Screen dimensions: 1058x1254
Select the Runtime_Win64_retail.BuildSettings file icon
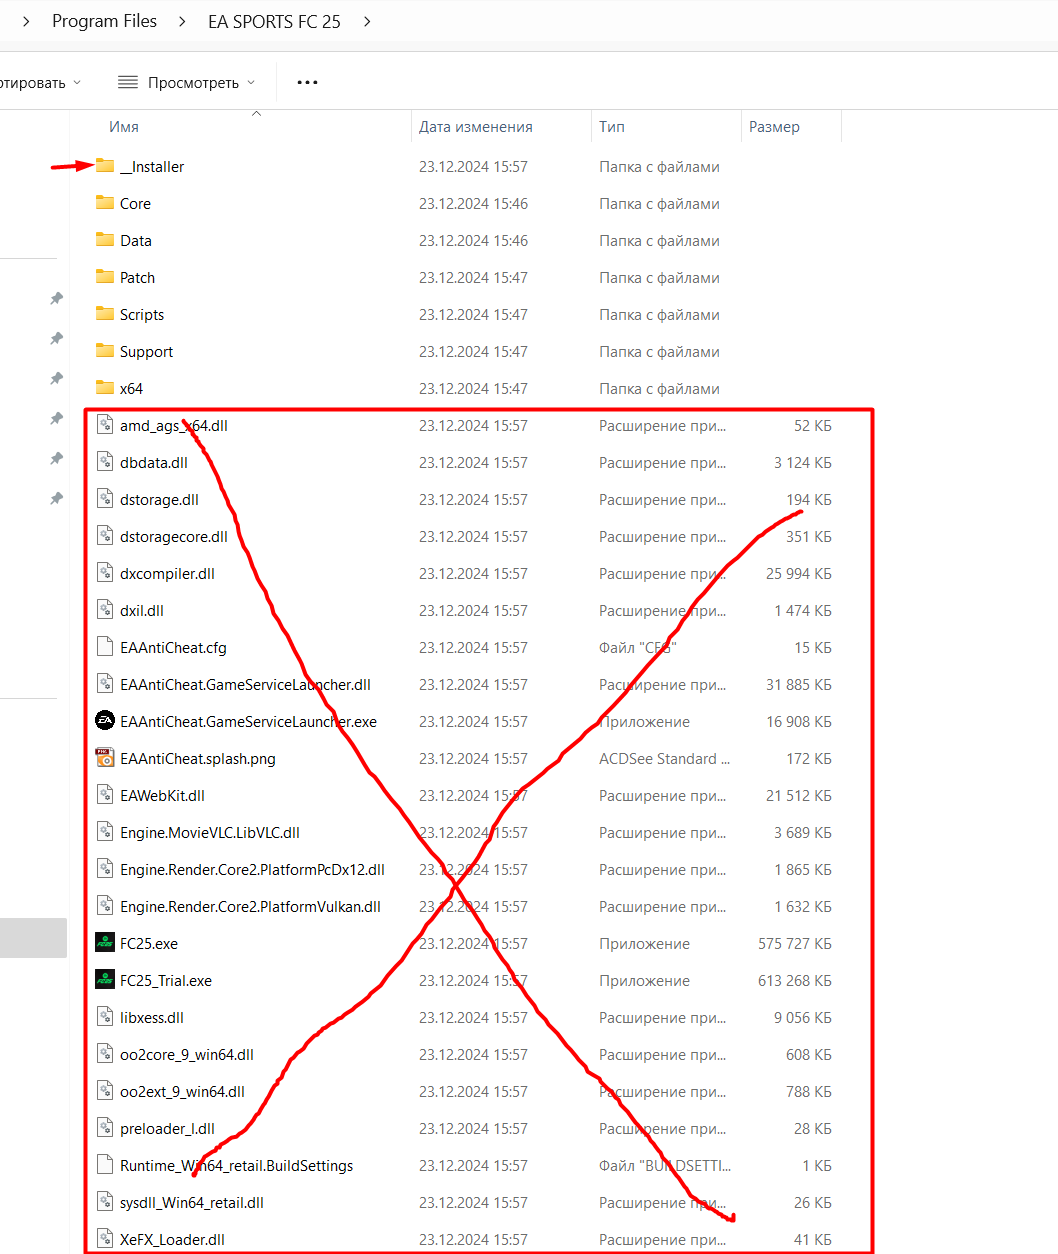105,1165
